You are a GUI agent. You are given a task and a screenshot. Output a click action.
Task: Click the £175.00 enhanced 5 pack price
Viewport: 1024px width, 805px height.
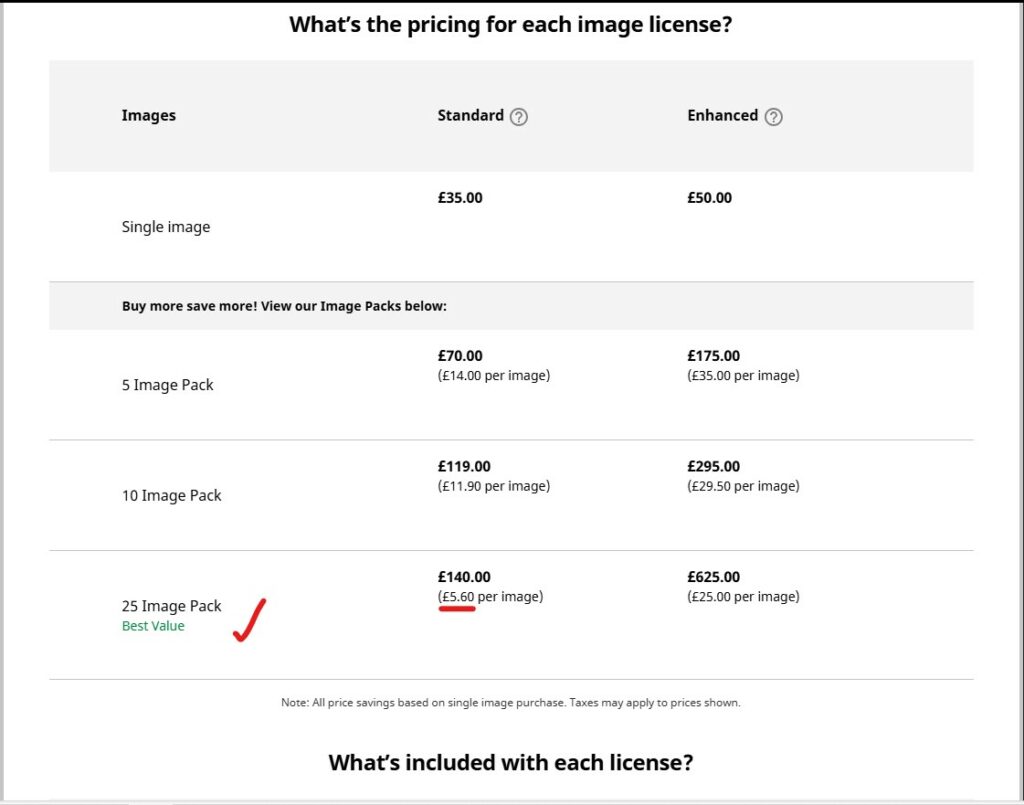713,356
